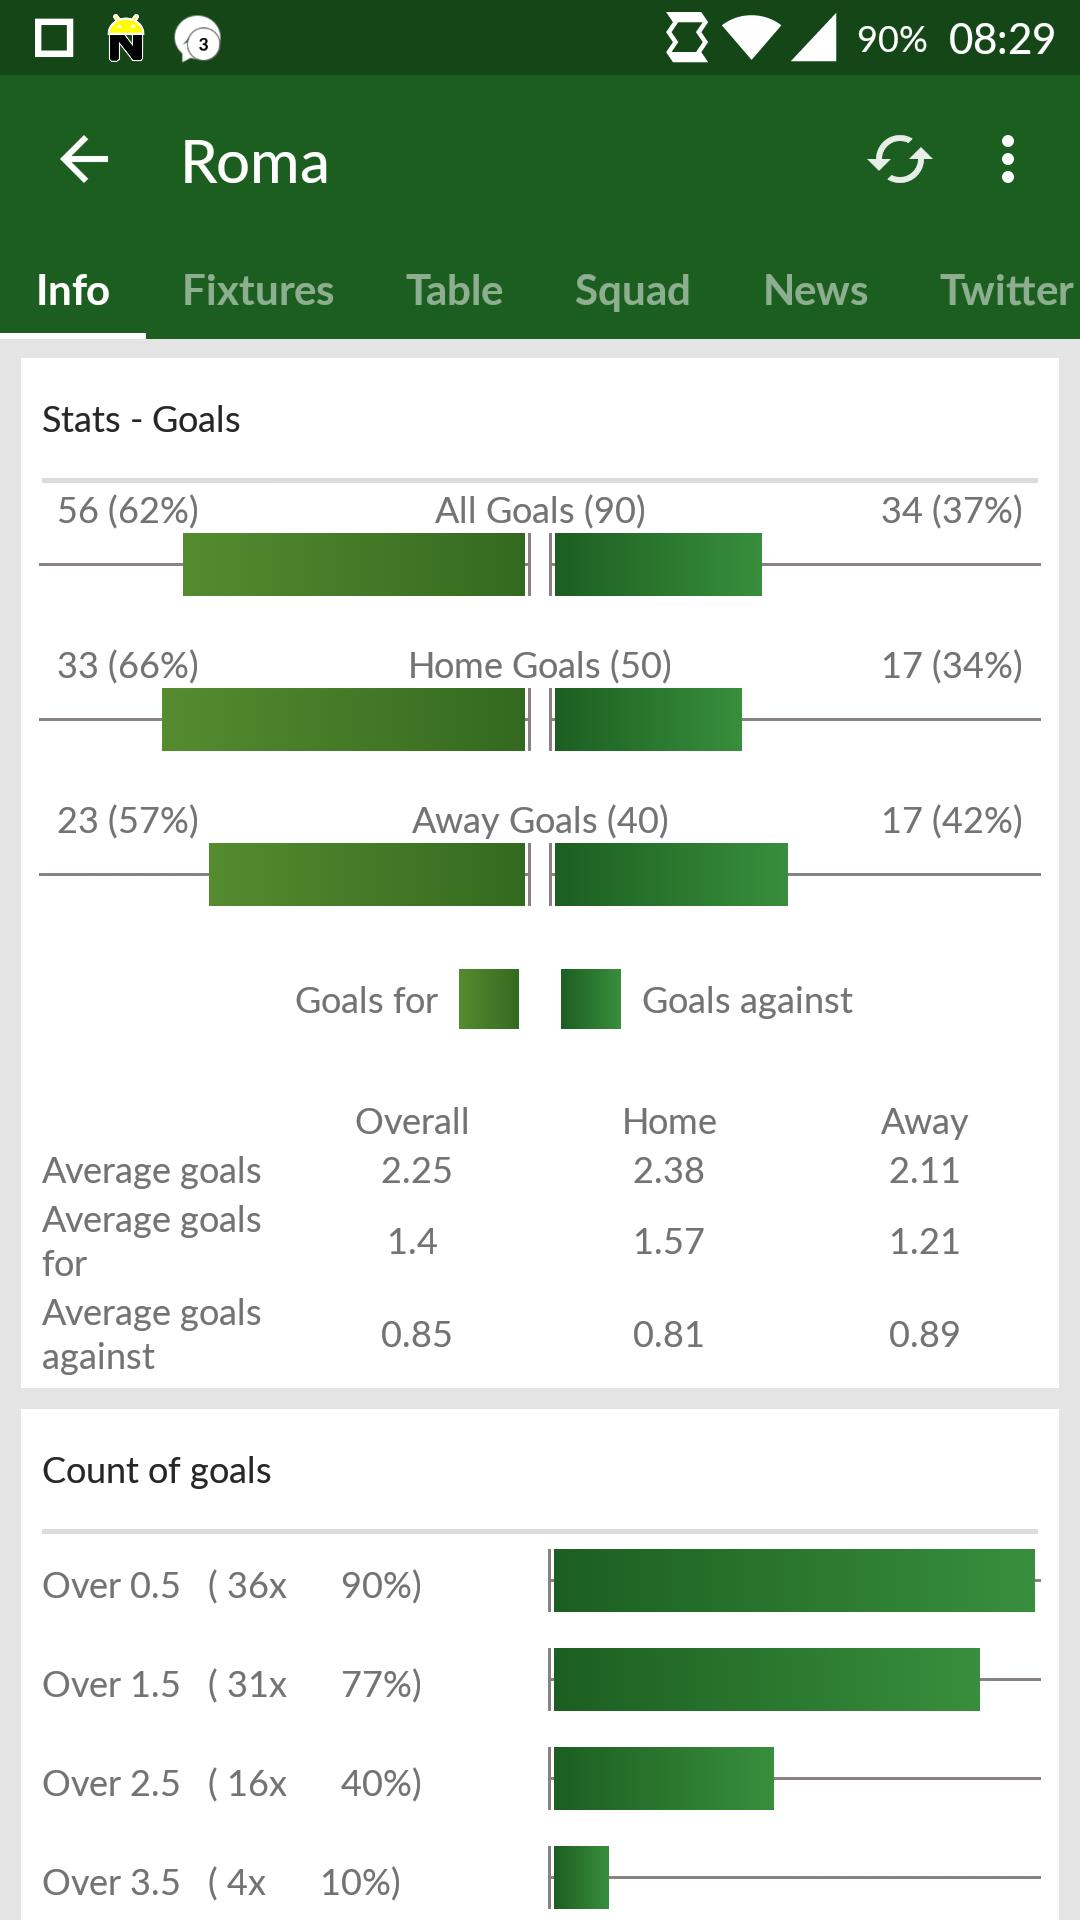Tap the Goals for legend swatch

pyautogui.click(x=488, y=999)
